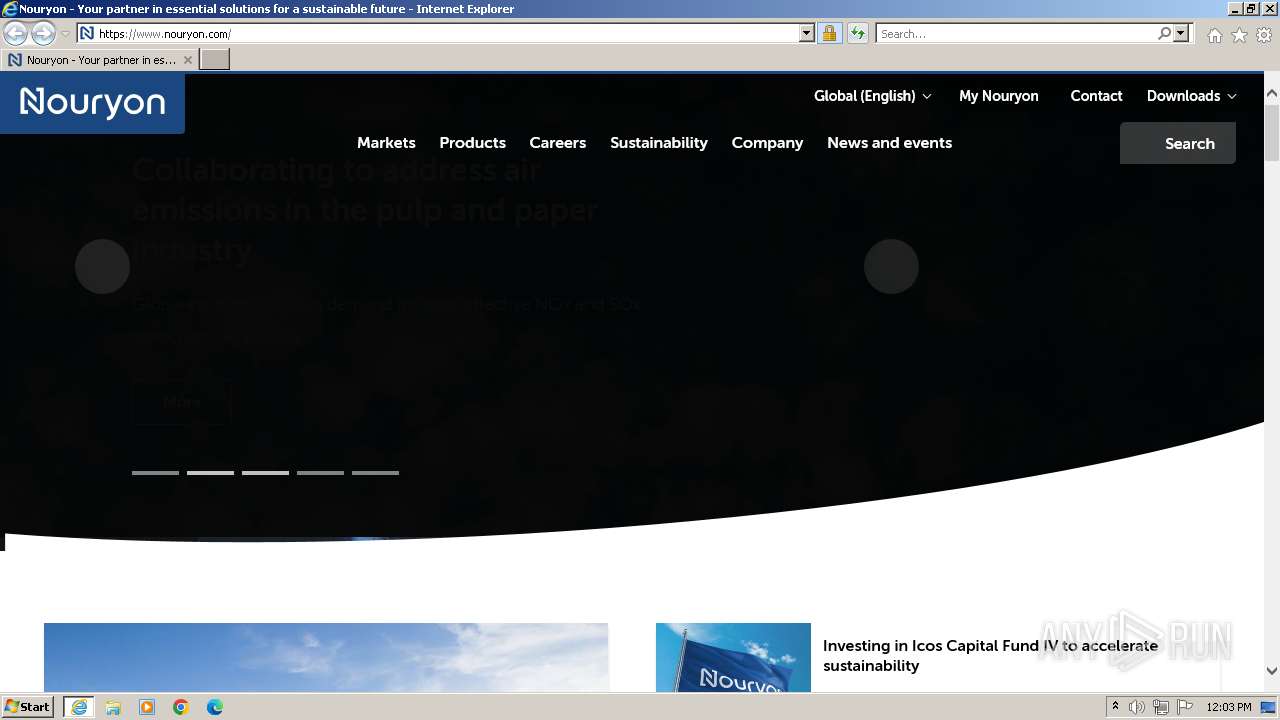The width and height of the screenshot is (1280, 720).
Task: Click the Search button on Nouryon site
Action: (1178, 143)
